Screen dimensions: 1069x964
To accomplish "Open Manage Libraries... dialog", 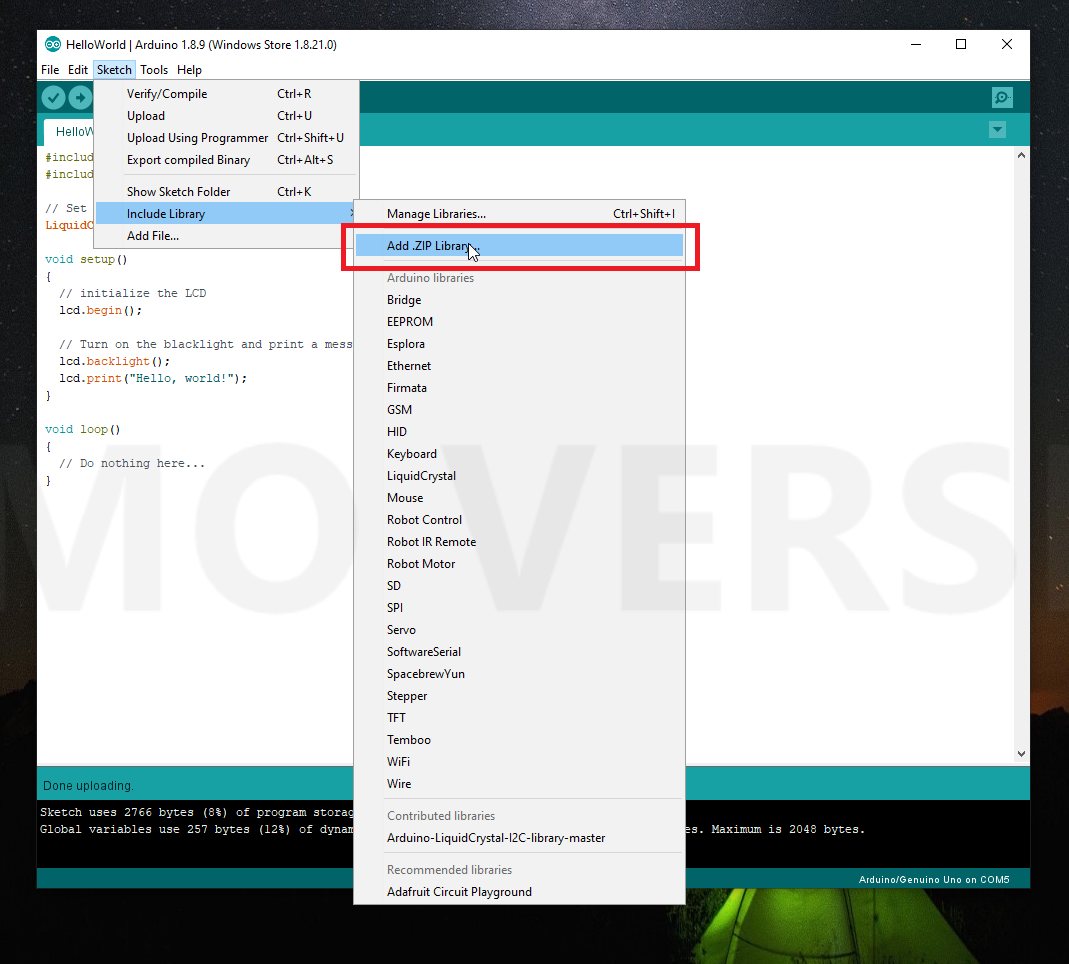I will pos(519,213).
